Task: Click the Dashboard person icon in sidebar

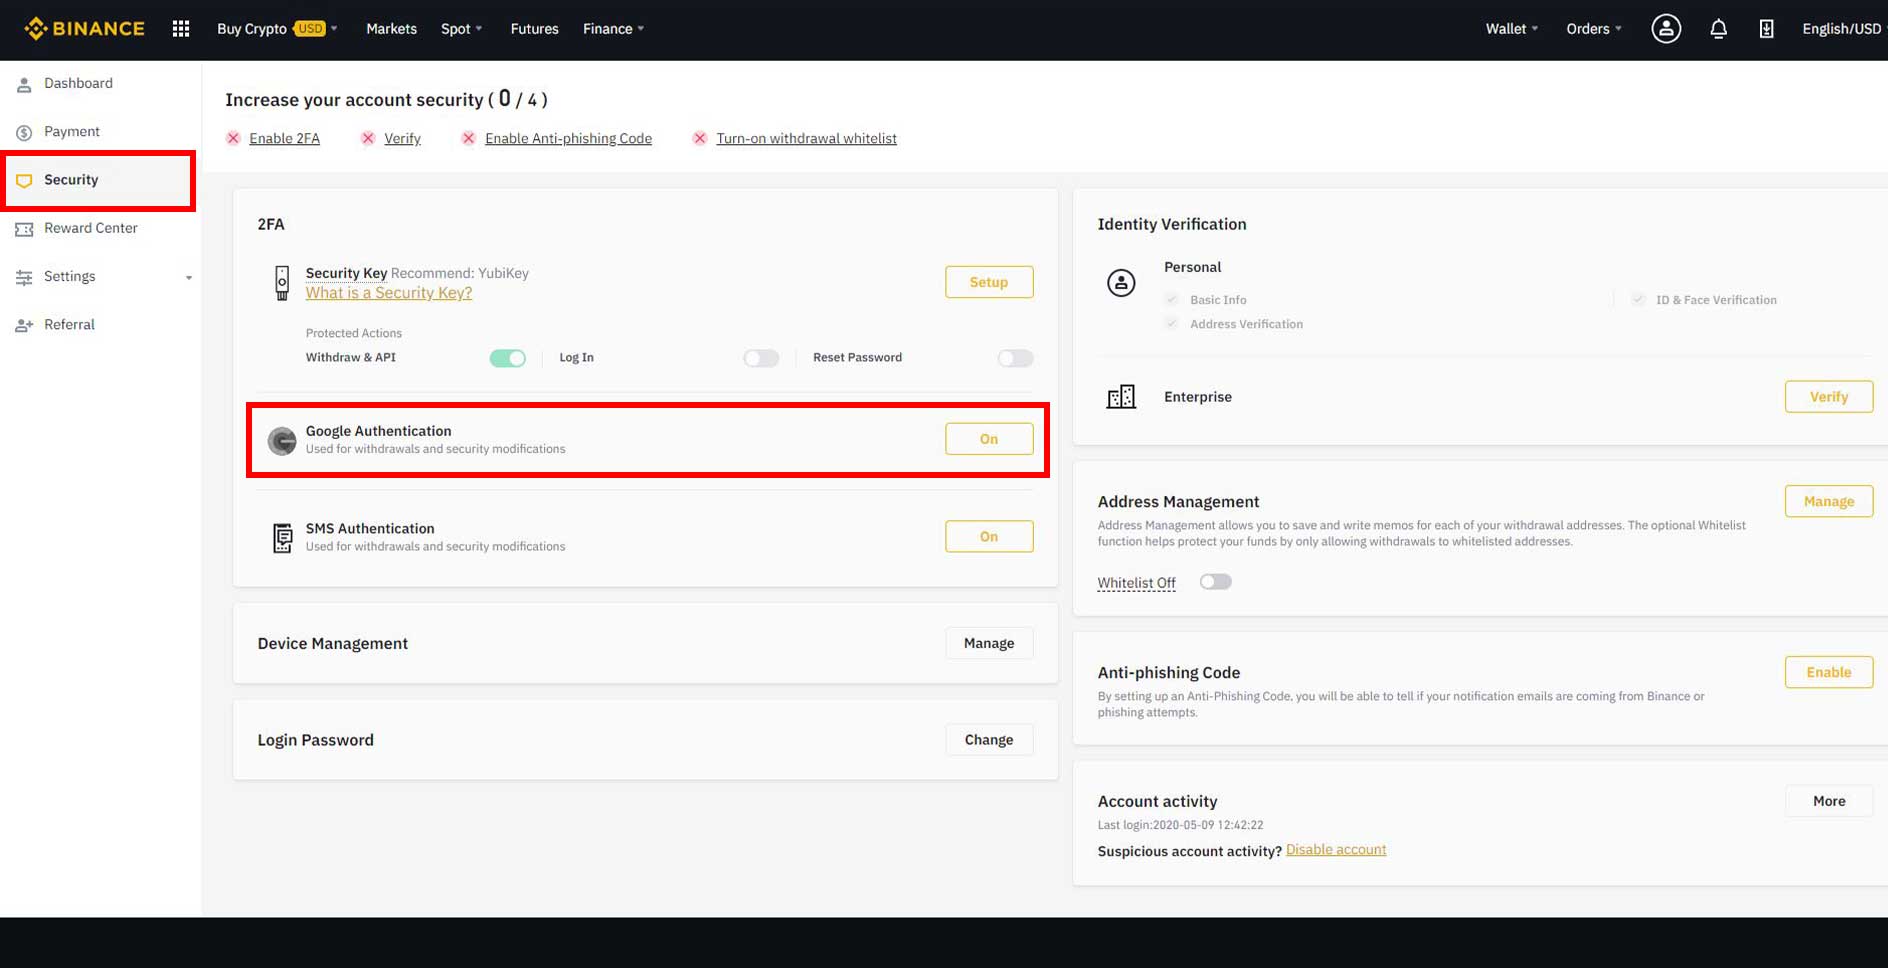Action: pyautogui.click(x=24, y=84)
